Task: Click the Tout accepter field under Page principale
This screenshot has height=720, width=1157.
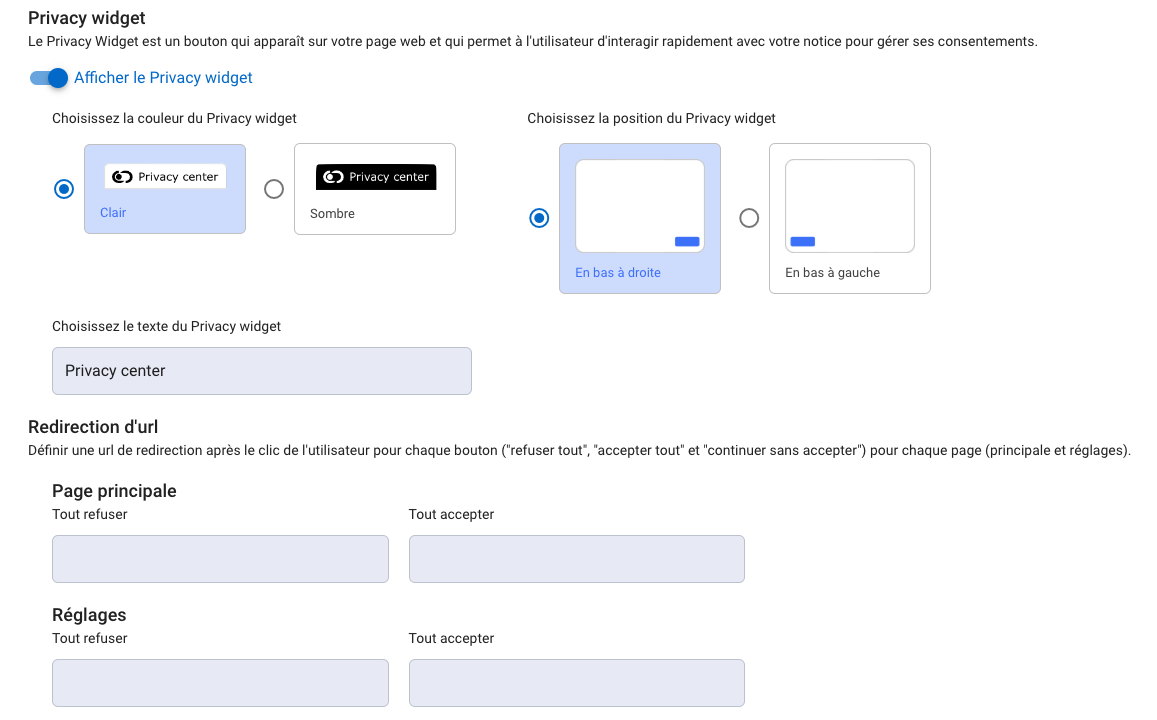Action: point(576,558)
